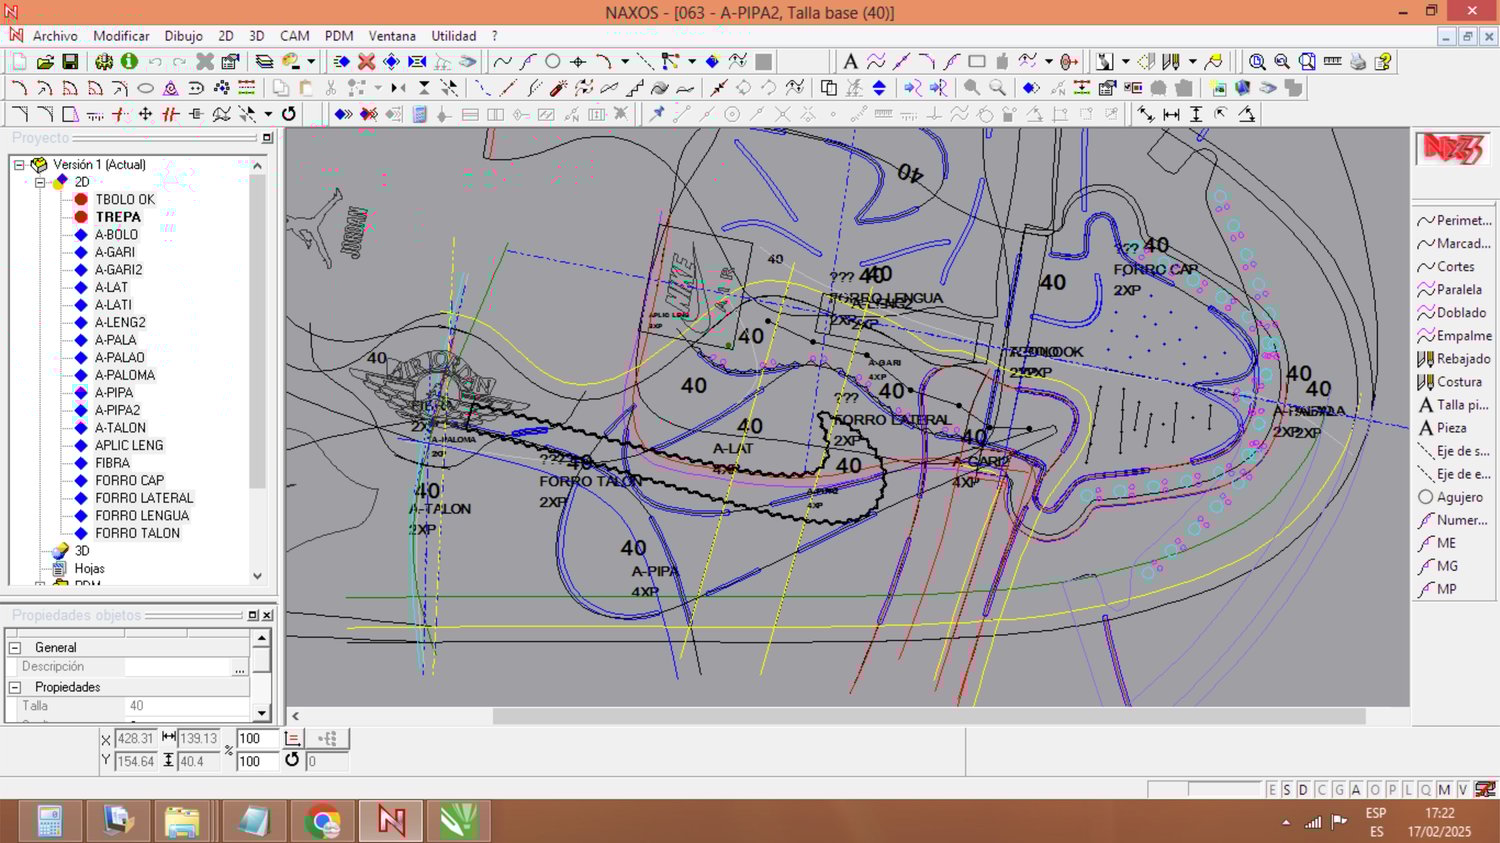
Task: Click the printer icon in toolbar
Action: click(x=1357, y=62)
